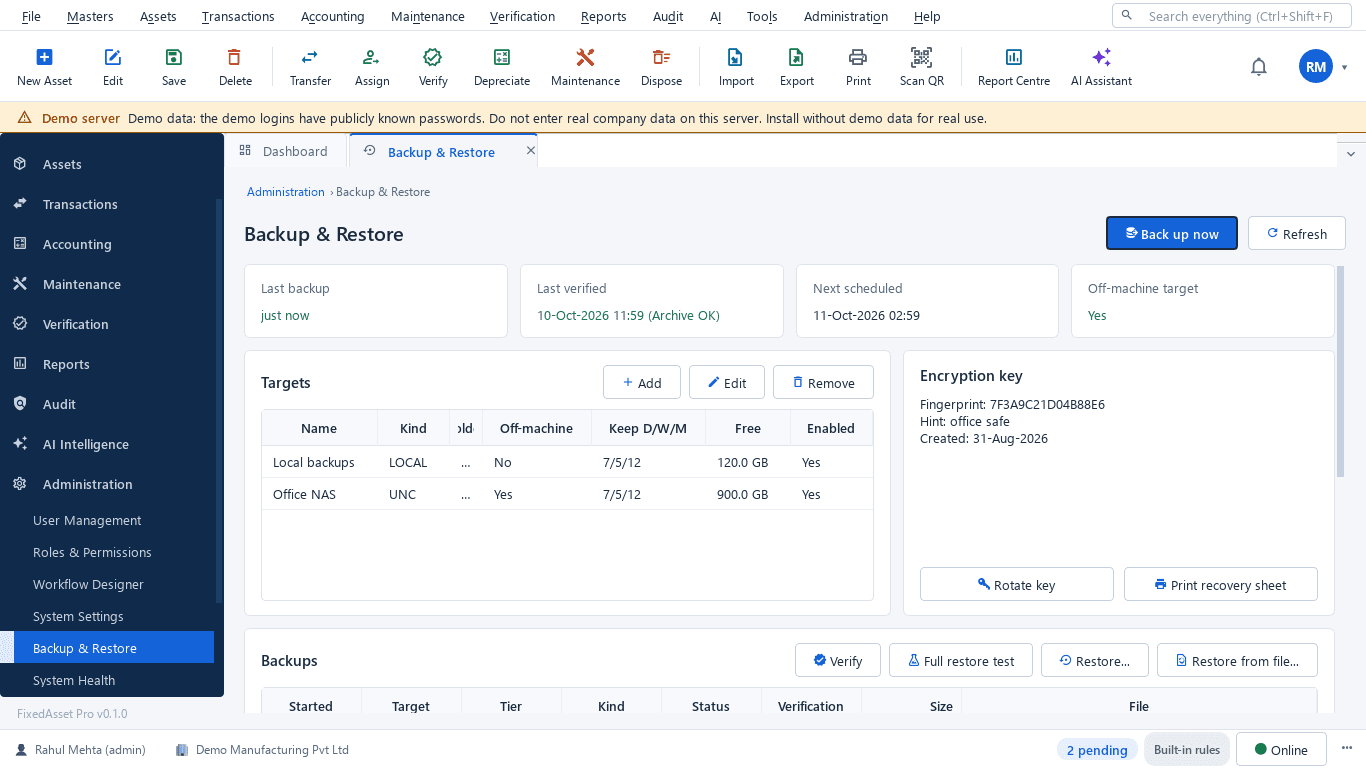
Task: Delete using the toolbar Delete icon
Action: pyautogui.click(x=235, y=67)
